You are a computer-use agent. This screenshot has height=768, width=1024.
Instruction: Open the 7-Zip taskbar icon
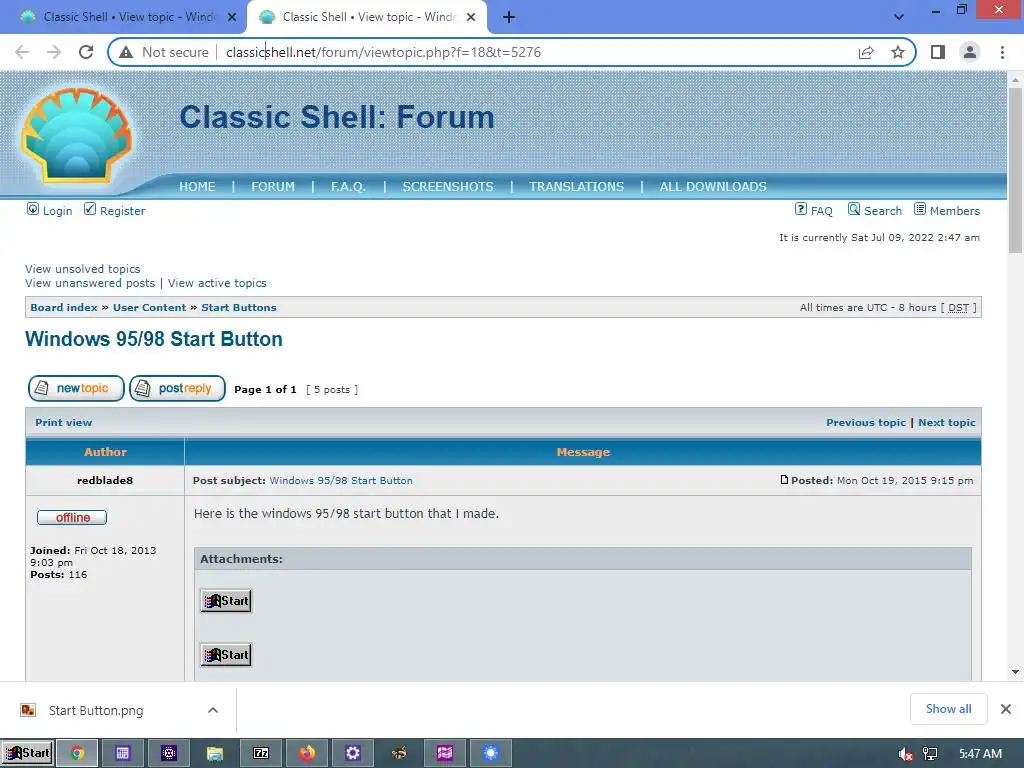click(x=261, y=754)
